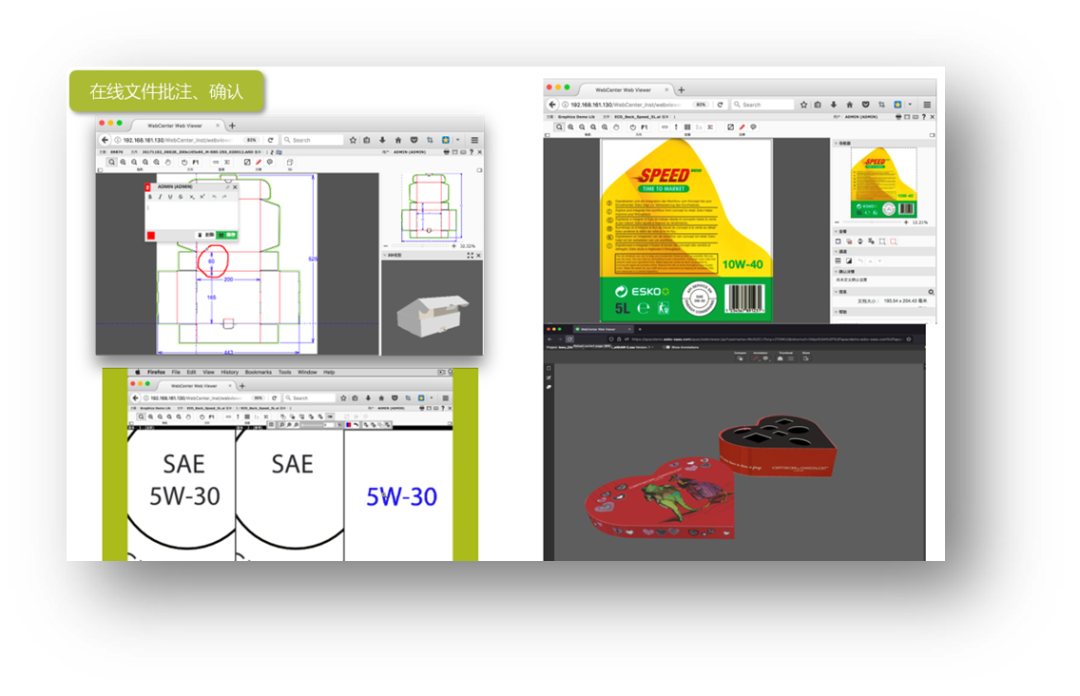Toggle Italic in the ADMIN annotation note
1080x696 pixels.
(160, 196)
